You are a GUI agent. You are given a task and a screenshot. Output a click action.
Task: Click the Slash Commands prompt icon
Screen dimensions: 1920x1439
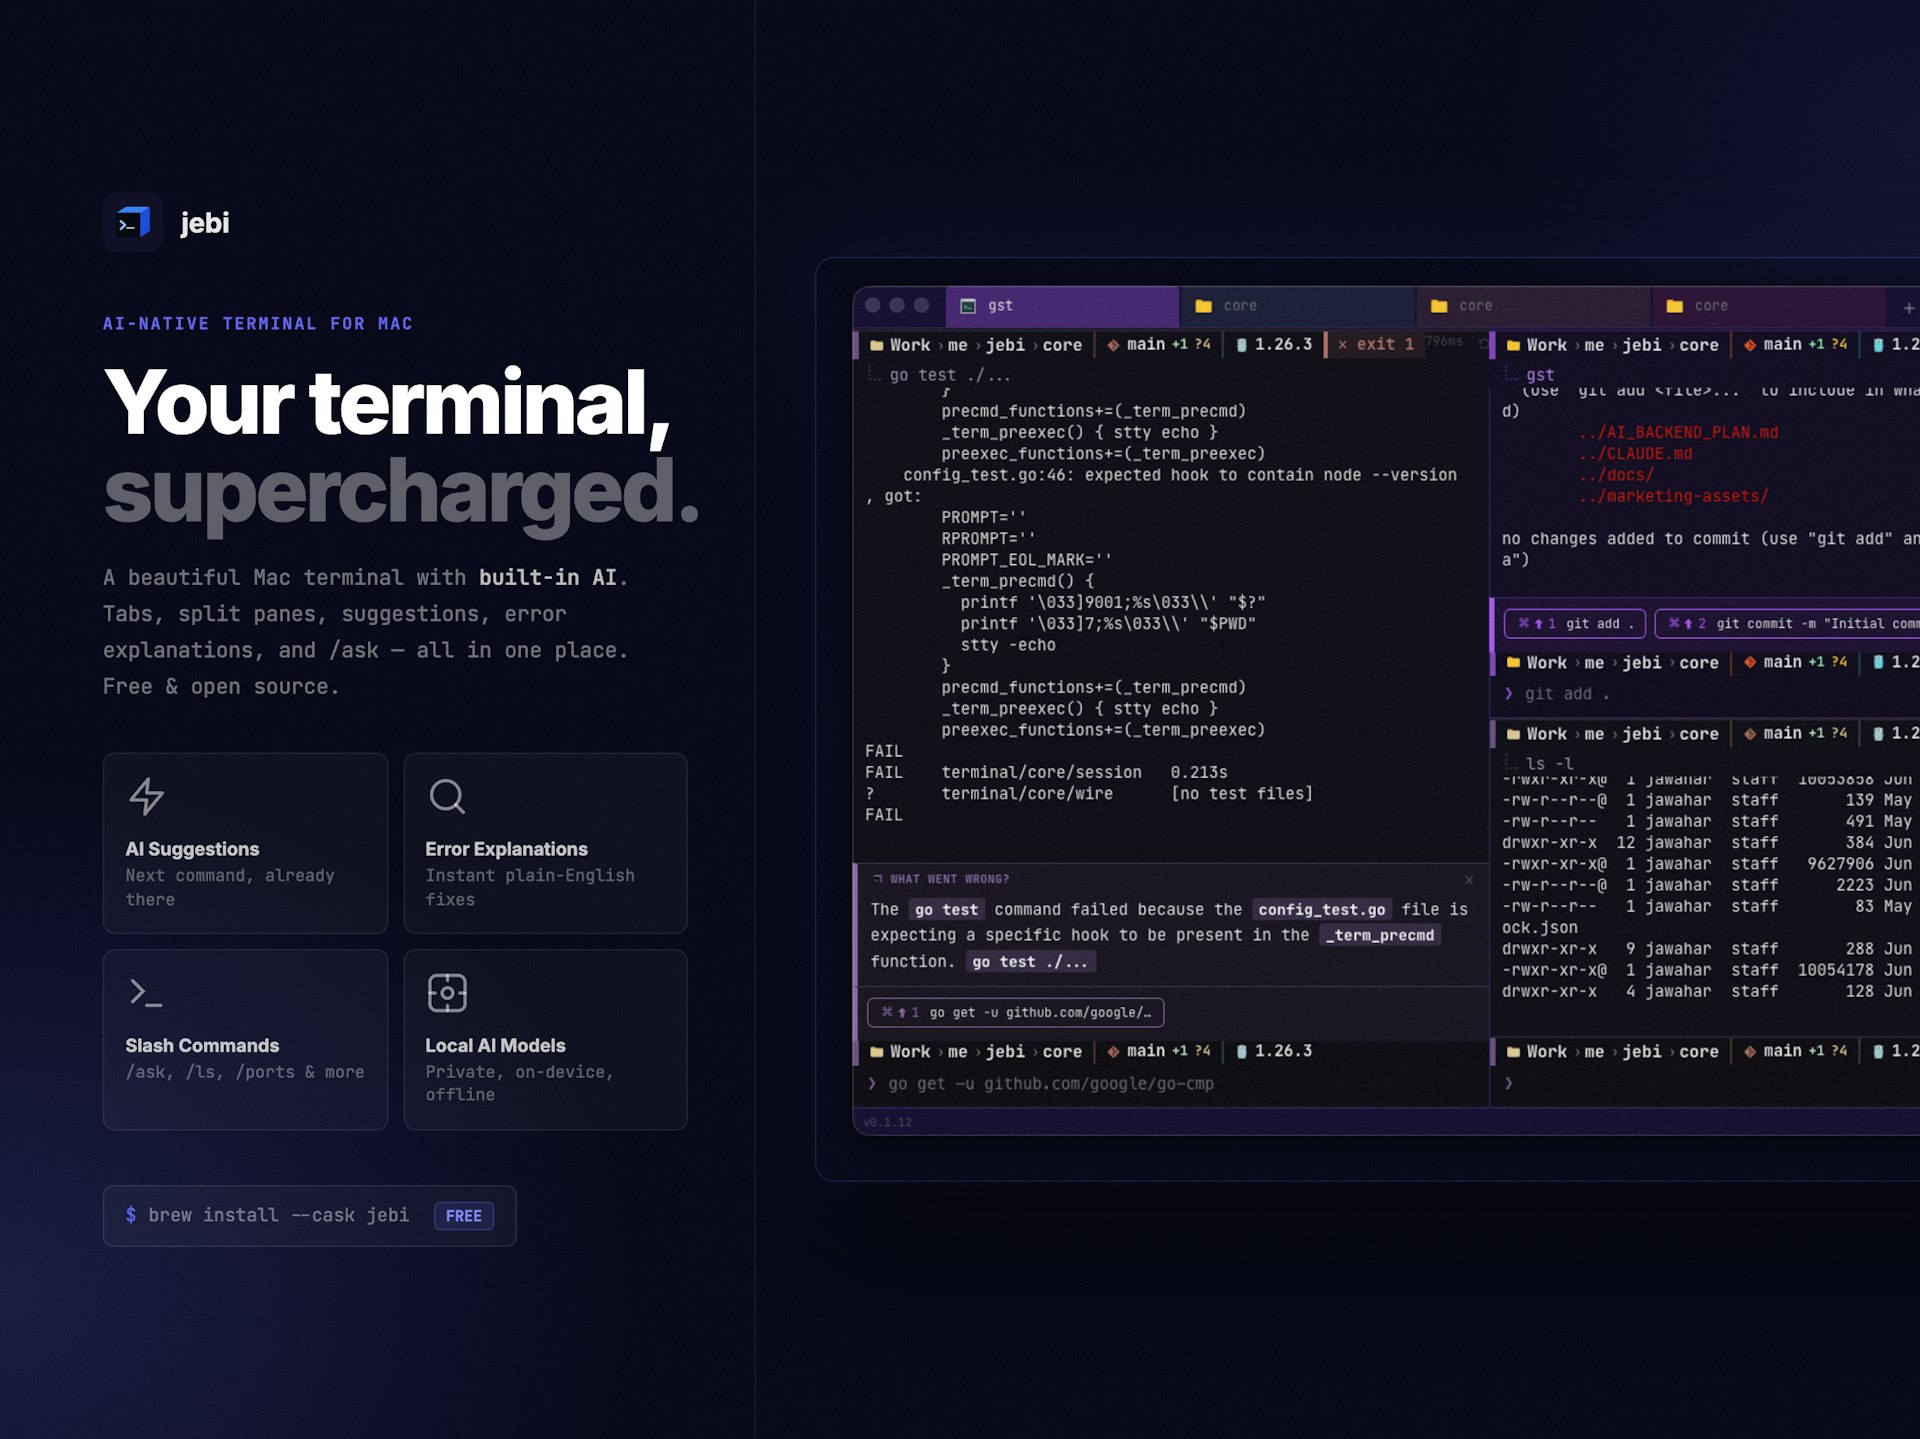[x=146, y=992]
